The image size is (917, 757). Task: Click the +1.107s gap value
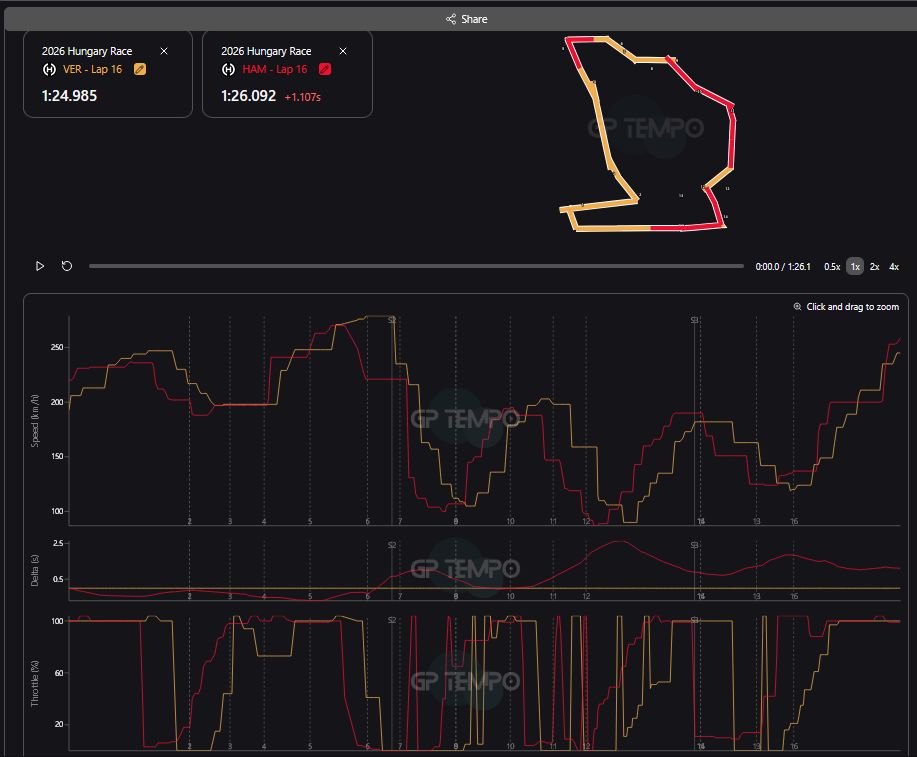point(303,97)
